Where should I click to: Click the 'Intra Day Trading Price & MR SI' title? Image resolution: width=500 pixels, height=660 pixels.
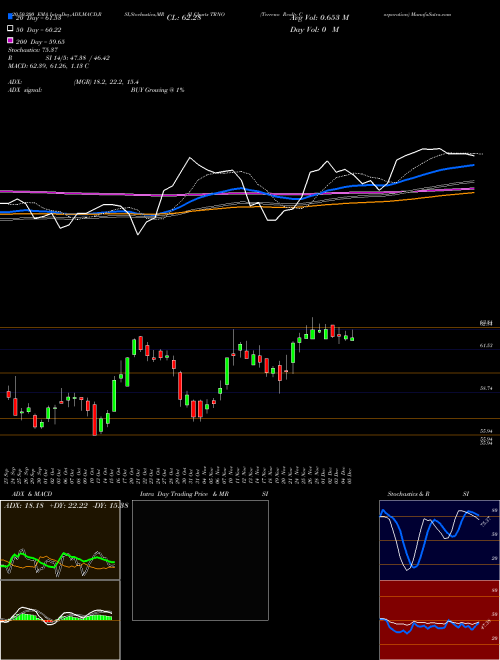tap(204, 494)
